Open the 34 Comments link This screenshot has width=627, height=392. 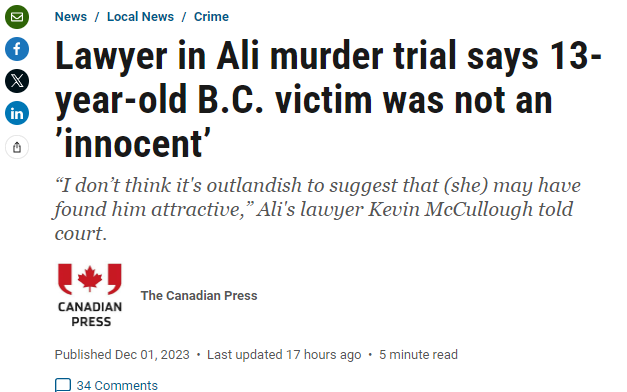pos(117,385)
